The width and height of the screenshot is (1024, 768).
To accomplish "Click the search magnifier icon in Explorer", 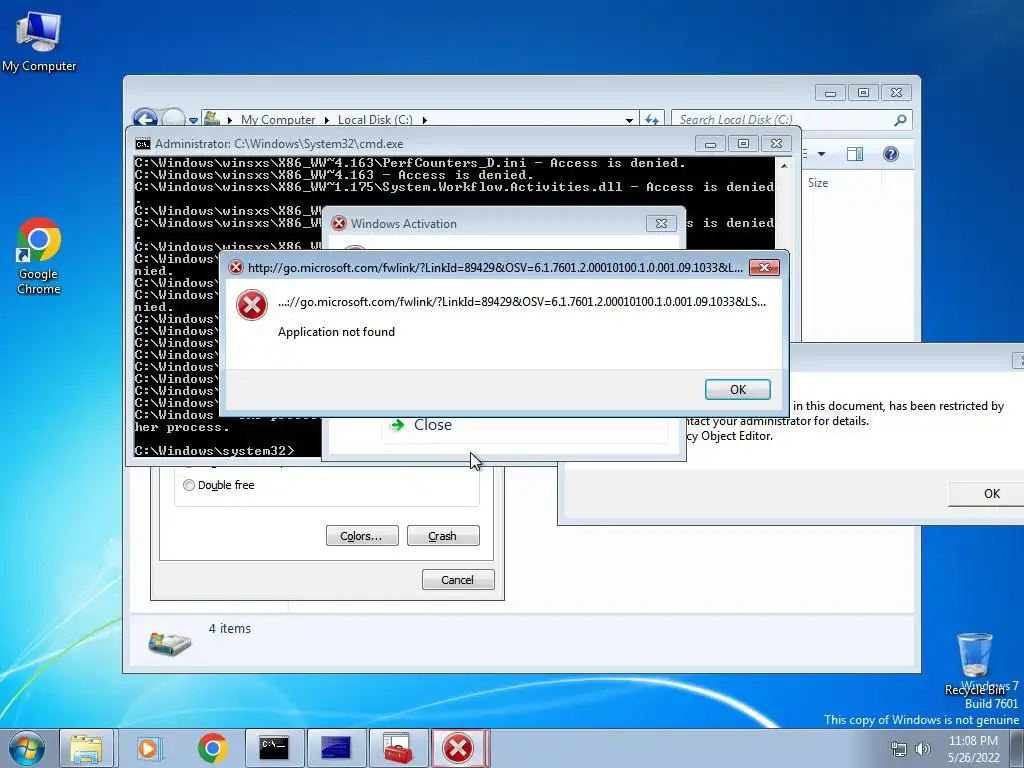I will (x=900, y=120).
